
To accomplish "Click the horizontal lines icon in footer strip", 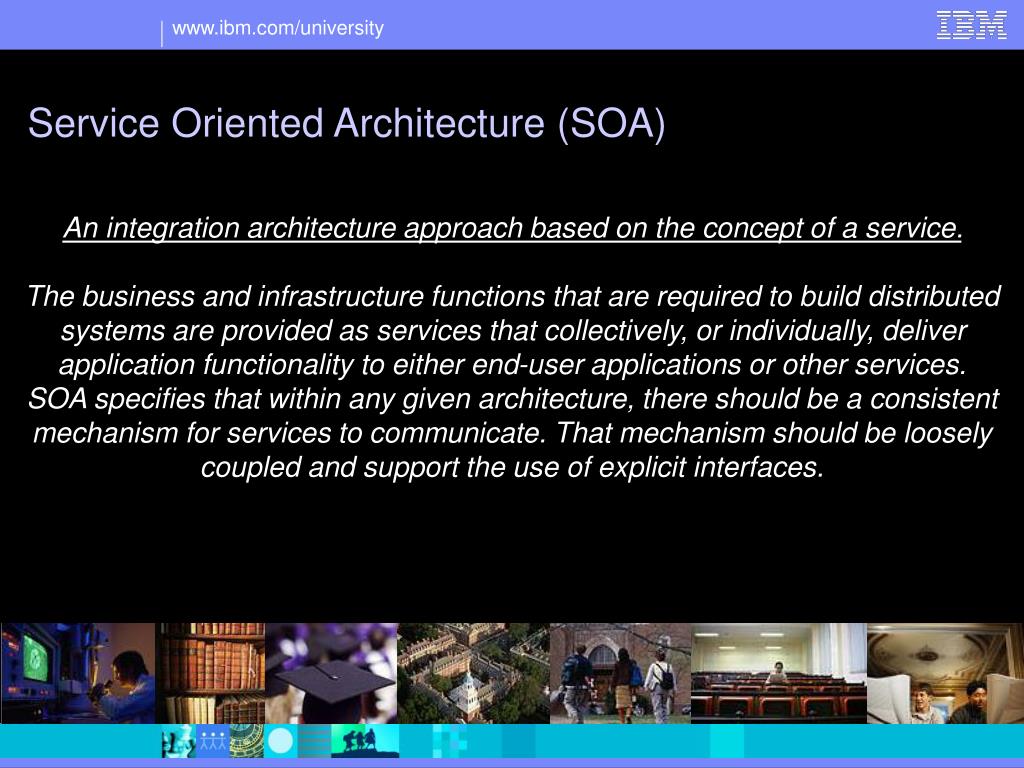I will point(315,741).
